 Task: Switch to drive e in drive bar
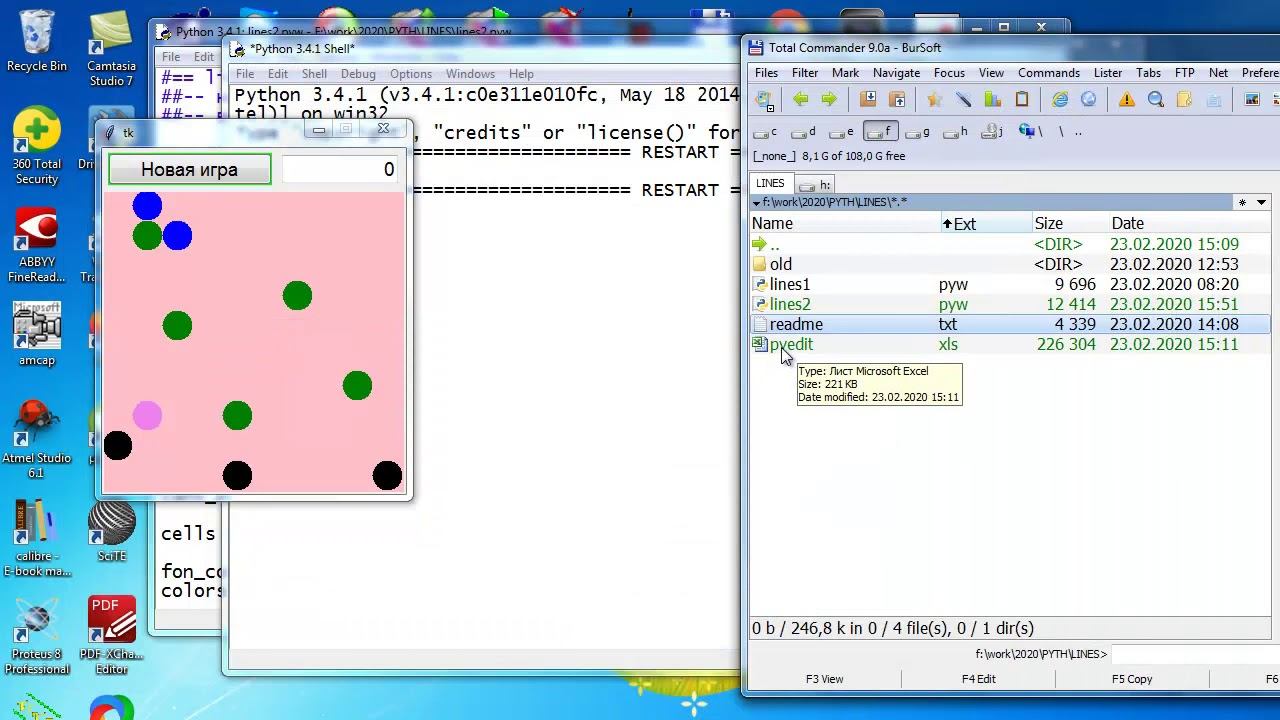(842, 131)
